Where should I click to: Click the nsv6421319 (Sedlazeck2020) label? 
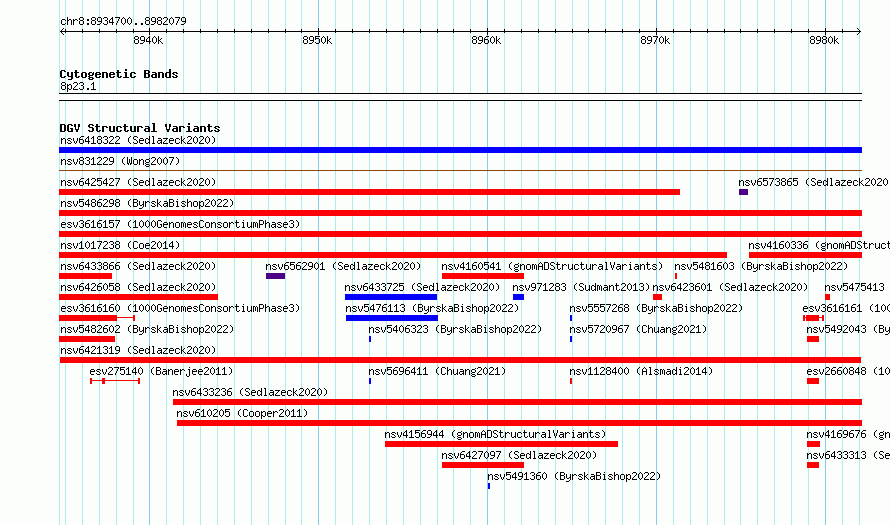click(x=138, y=350)
